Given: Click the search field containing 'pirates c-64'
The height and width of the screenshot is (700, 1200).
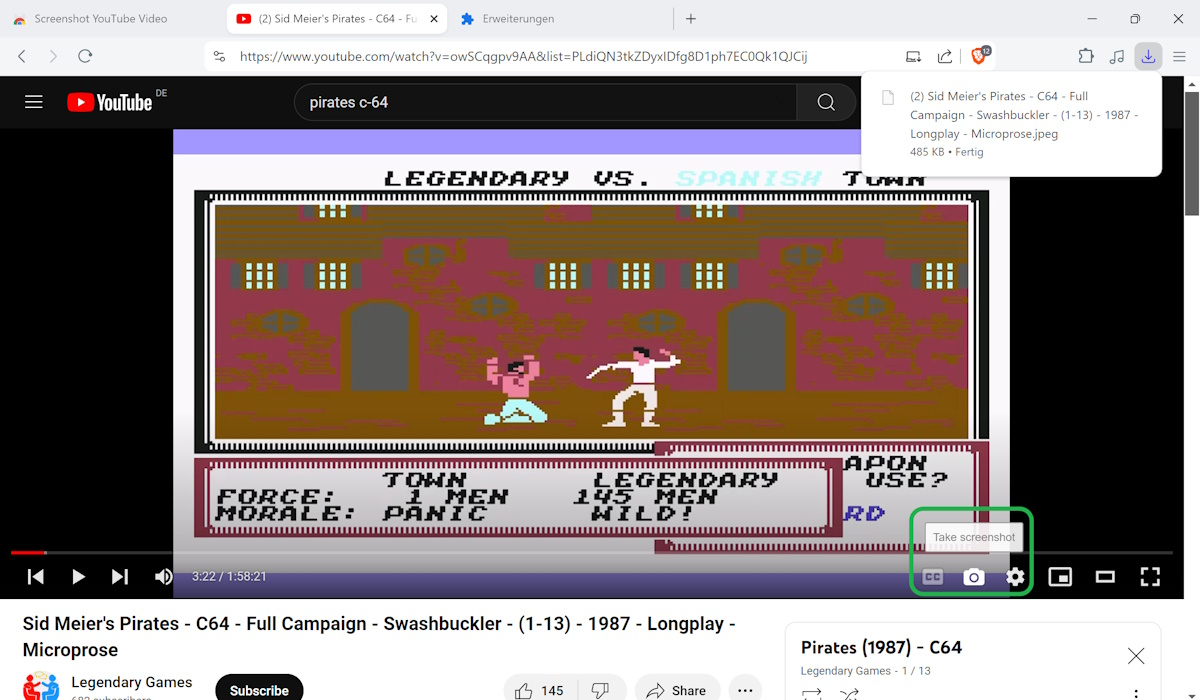Looking at the screenshot, I should point(545,102).
